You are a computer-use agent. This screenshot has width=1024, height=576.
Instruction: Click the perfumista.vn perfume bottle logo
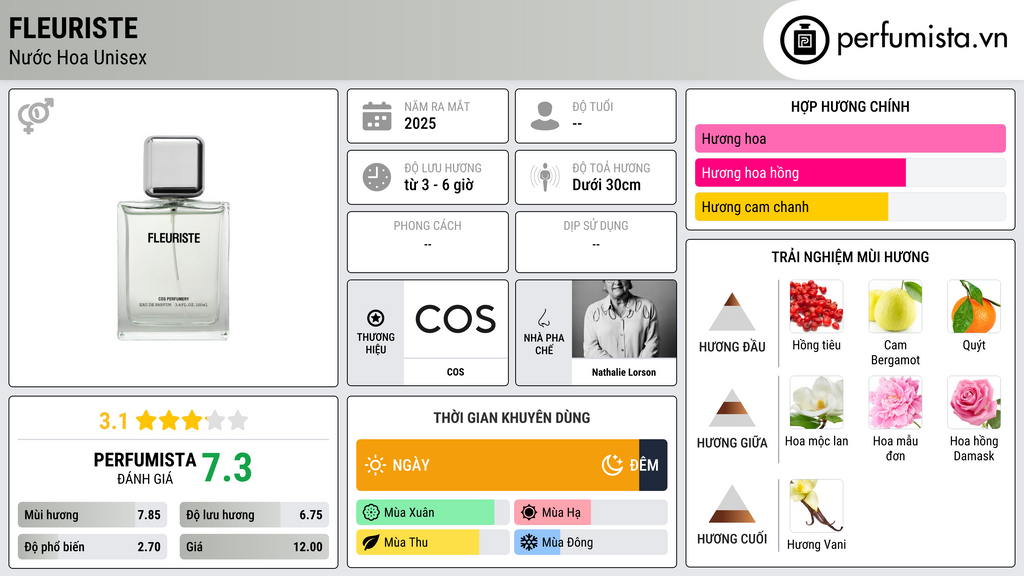point(805,40)
